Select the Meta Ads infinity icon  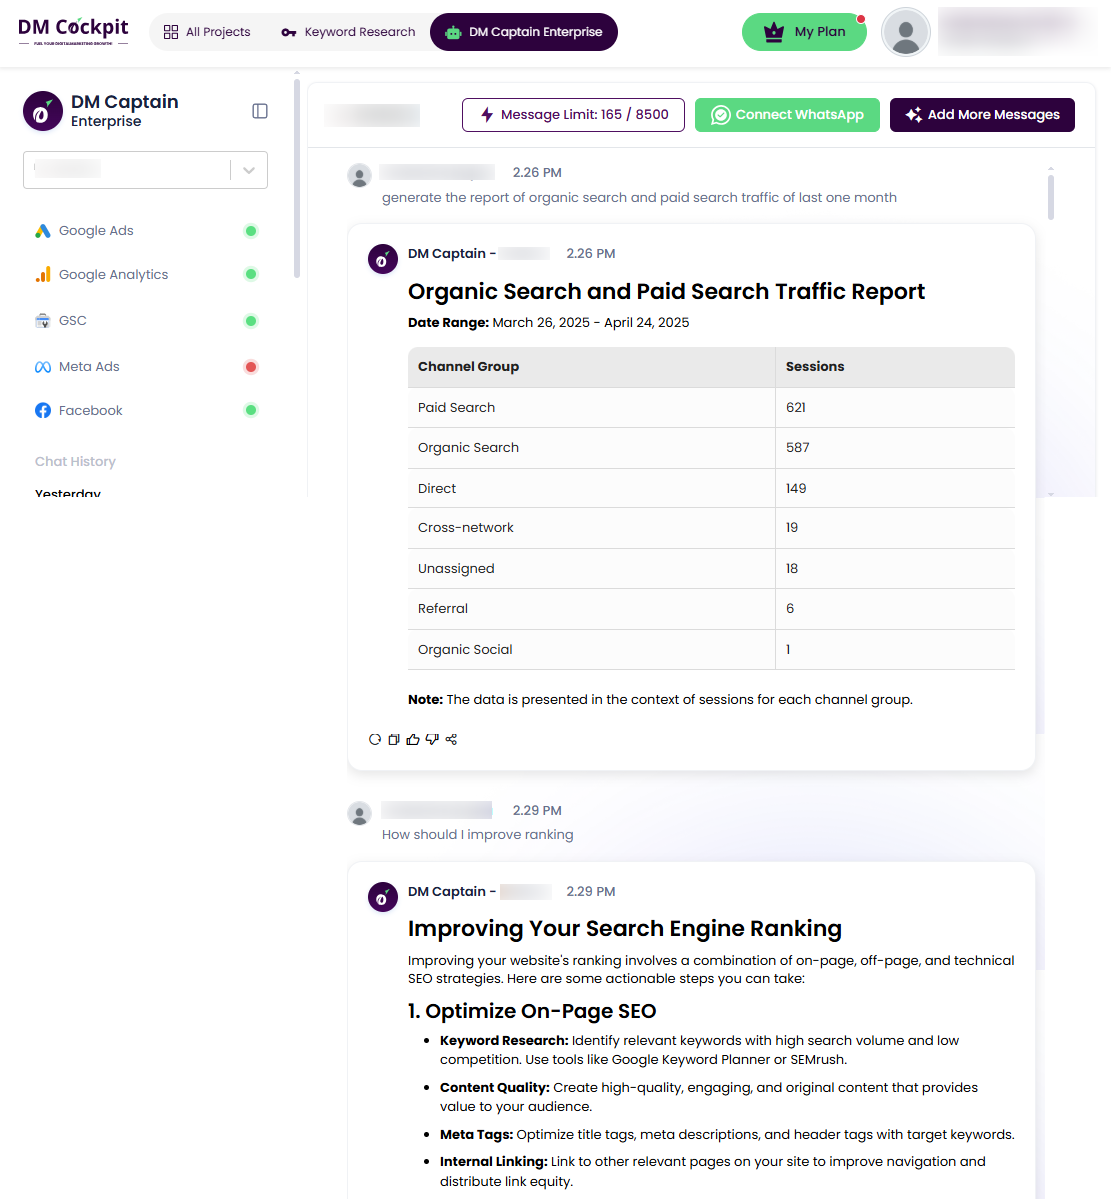tap(43, 367)
